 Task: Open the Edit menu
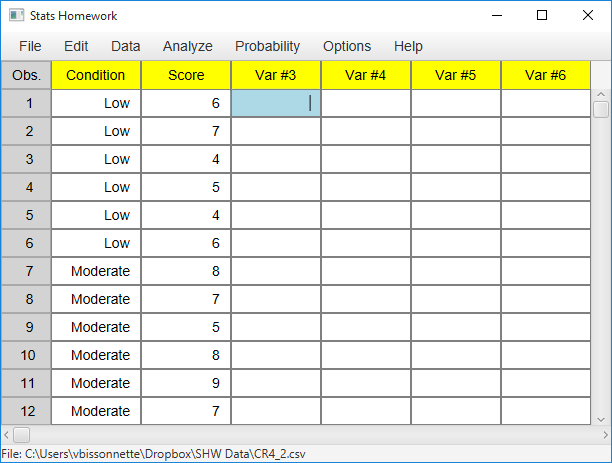click(x=76, y=46)
